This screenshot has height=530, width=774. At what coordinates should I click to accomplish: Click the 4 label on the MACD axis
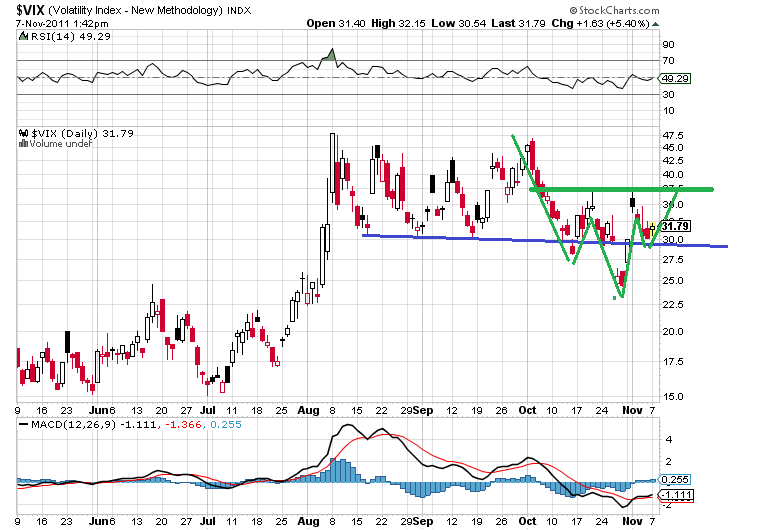[669, 440]
